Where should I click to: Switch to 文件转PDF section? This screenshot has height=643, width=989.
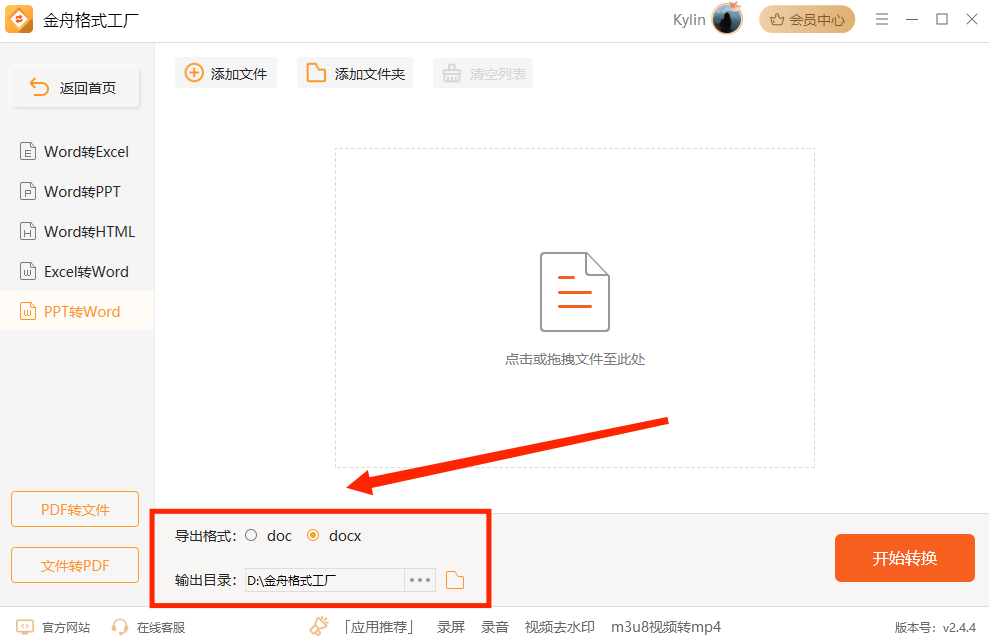(x=75, y=565)
